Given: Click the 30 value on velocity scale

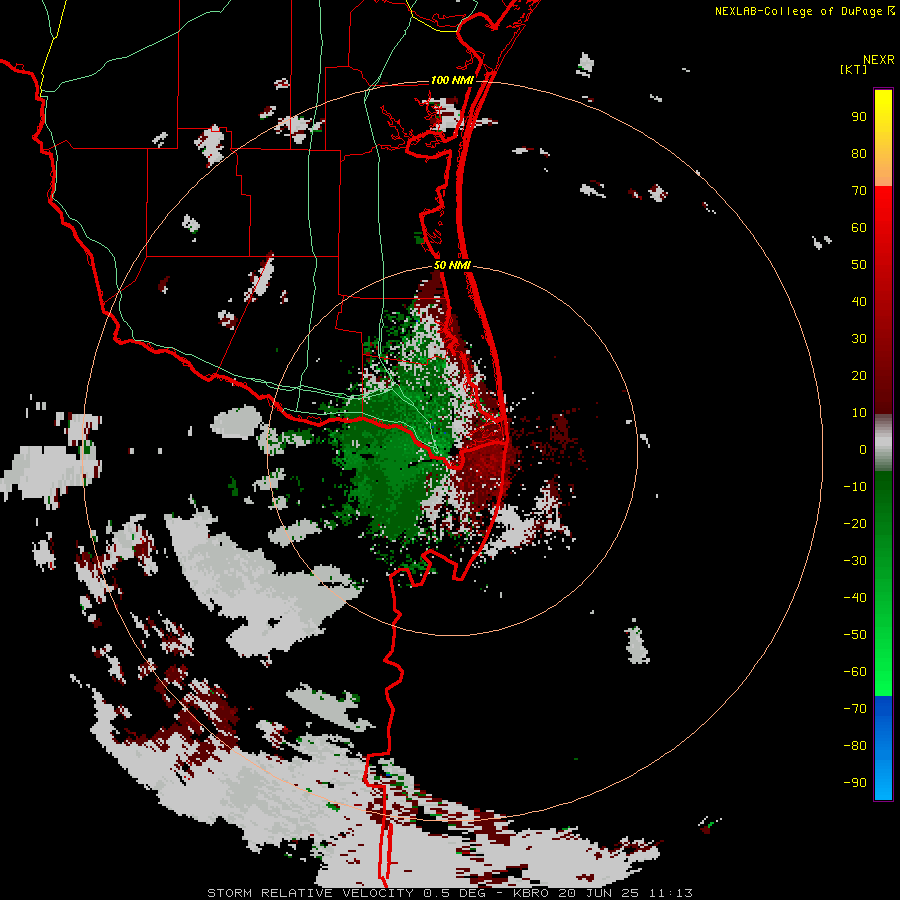Looking at the screenshot, I should point(859,339).
